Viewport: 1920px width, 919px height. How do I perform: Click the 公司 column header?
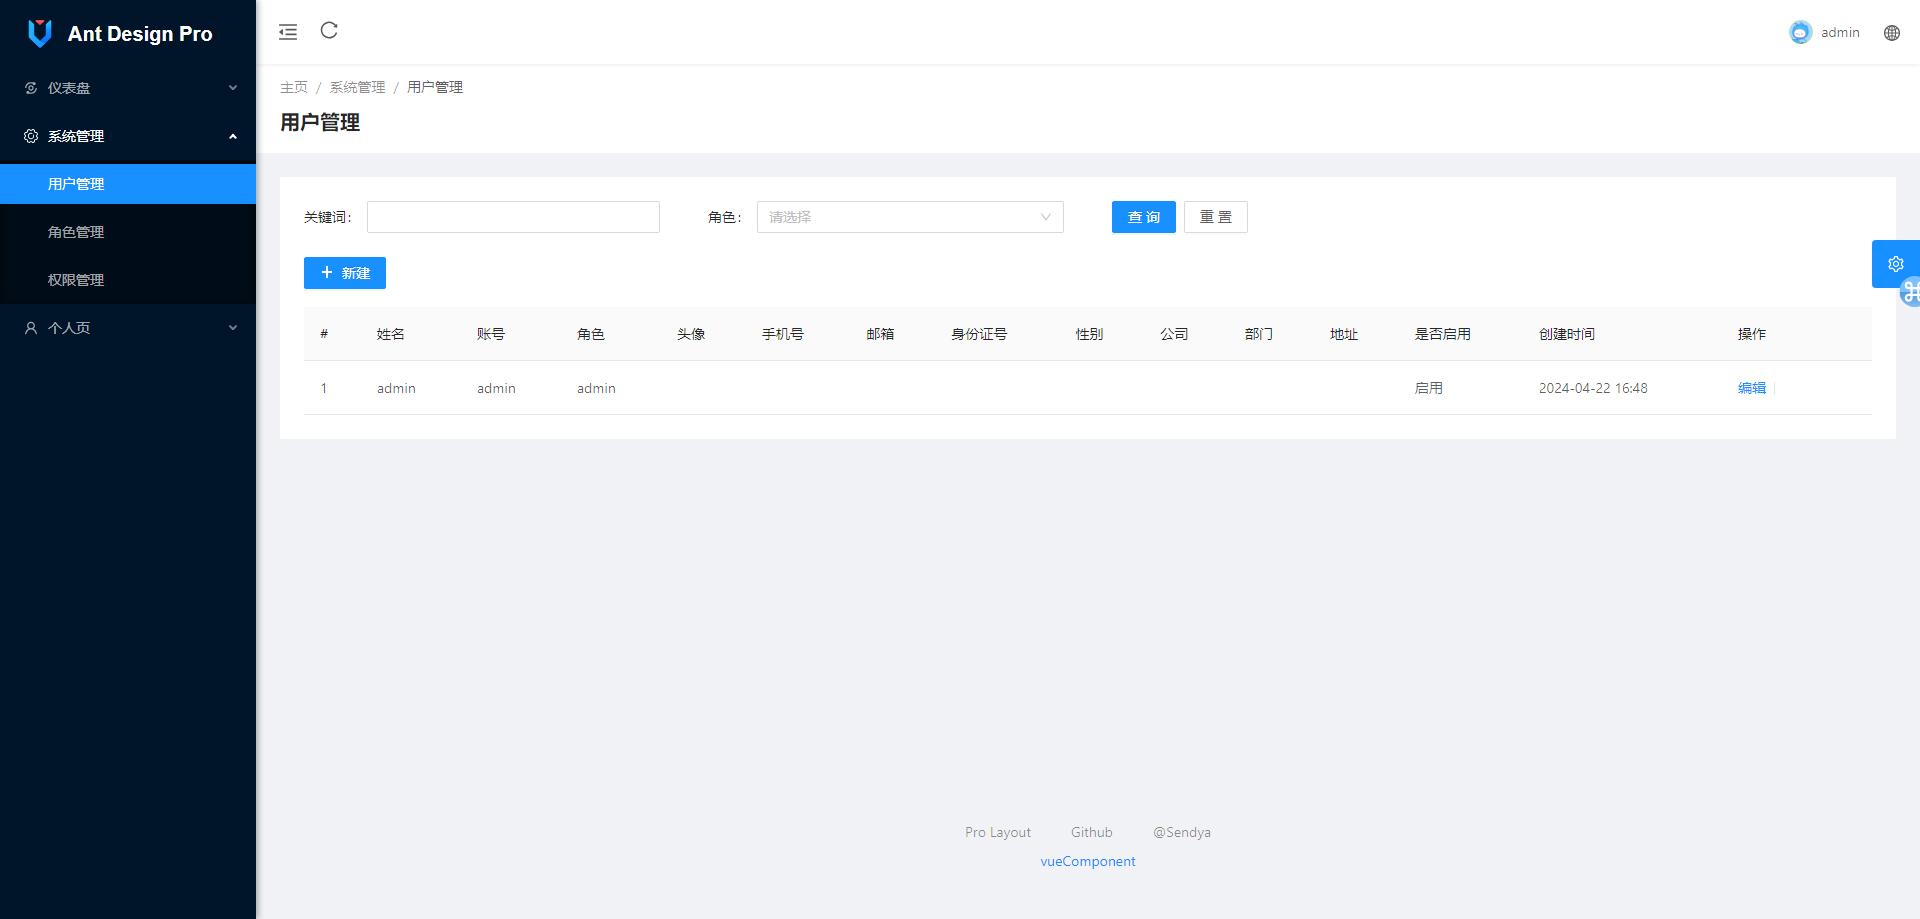1174,334
